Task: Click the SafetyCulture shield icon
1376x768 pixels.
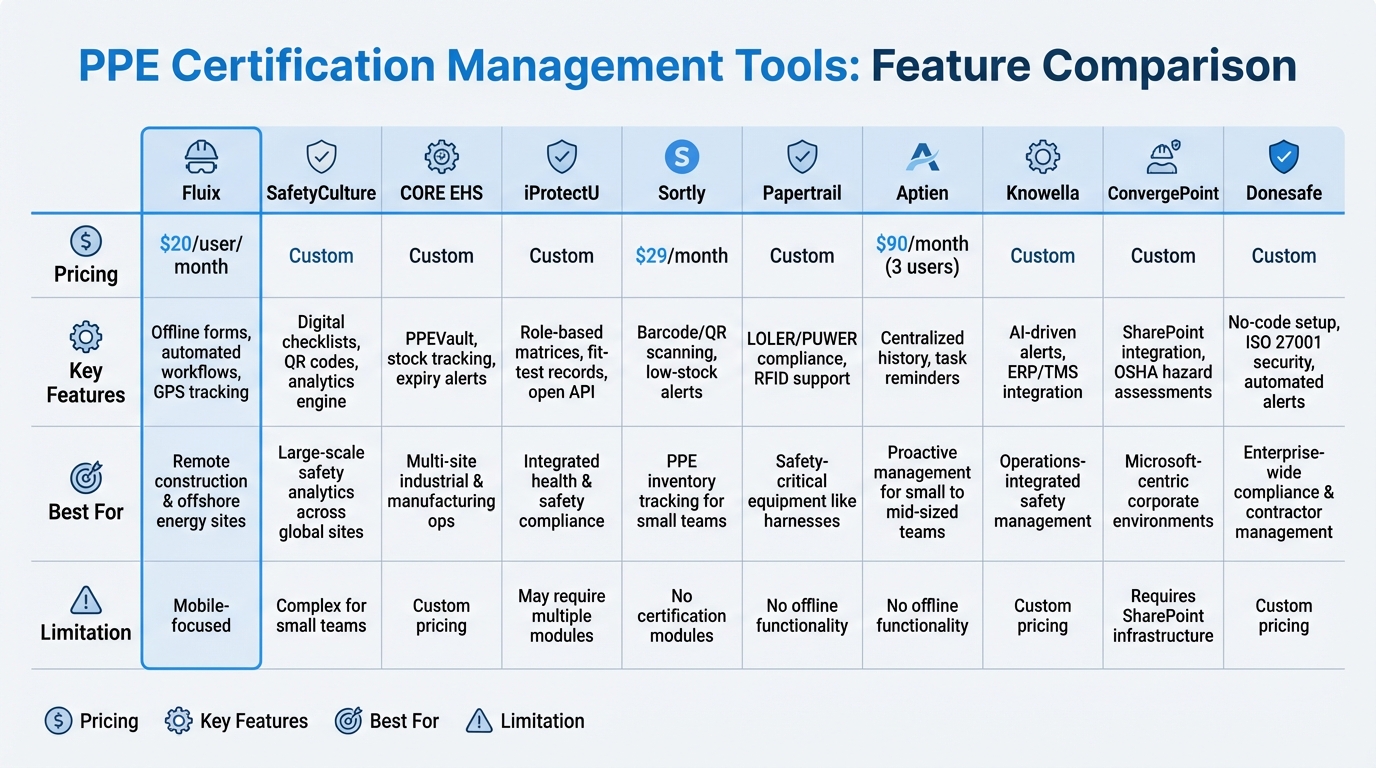Action: (x=321, y=156)
